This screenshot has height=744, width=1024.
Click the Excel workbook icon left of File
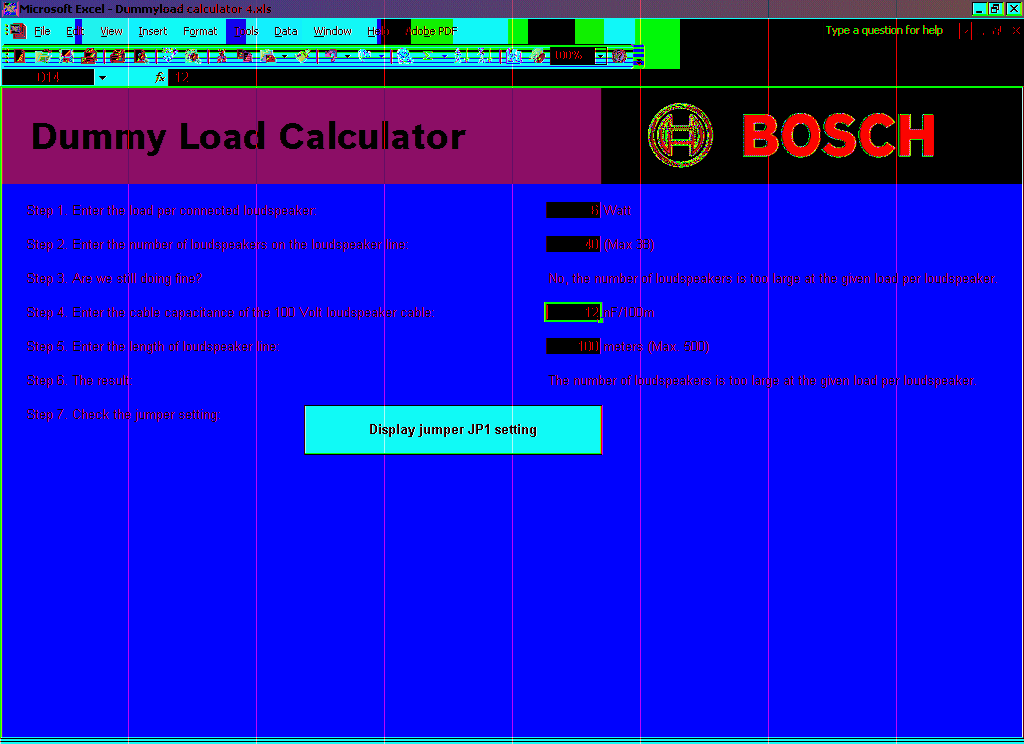pyautogui.click(x=17, y=31)
